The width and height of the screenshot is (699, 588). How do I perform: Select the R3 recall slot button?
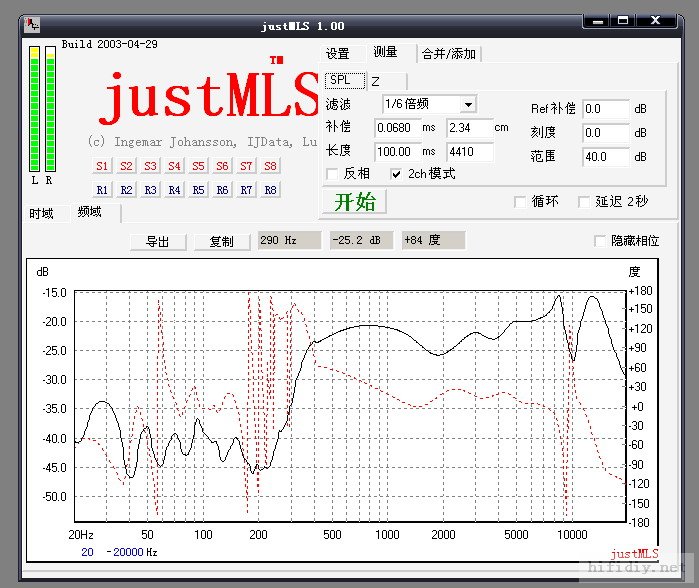pos(150,189)
